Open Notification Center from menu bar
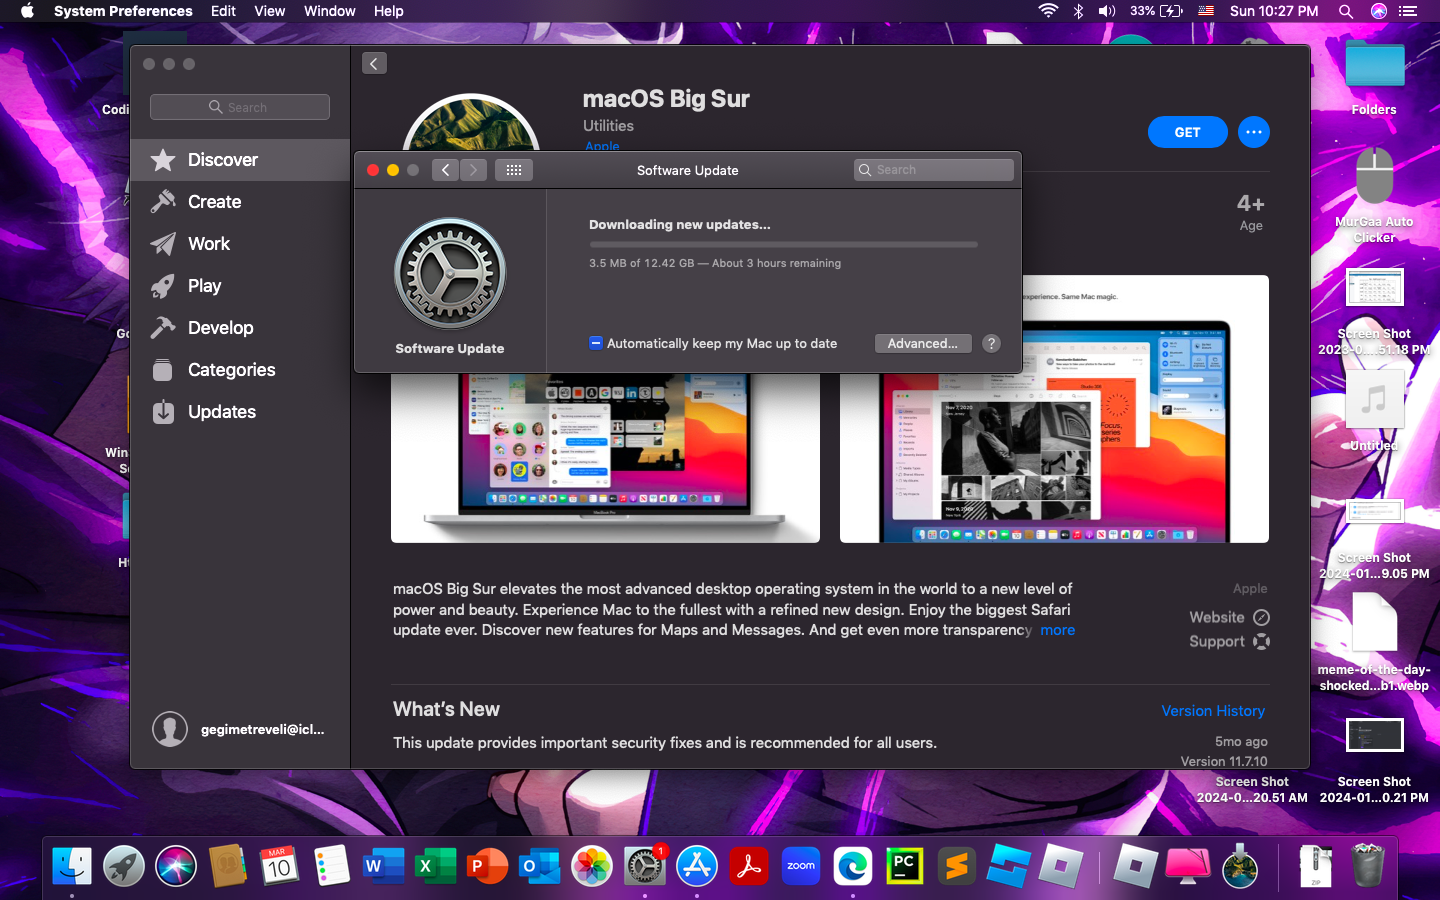 click(x=1408, y=11)
